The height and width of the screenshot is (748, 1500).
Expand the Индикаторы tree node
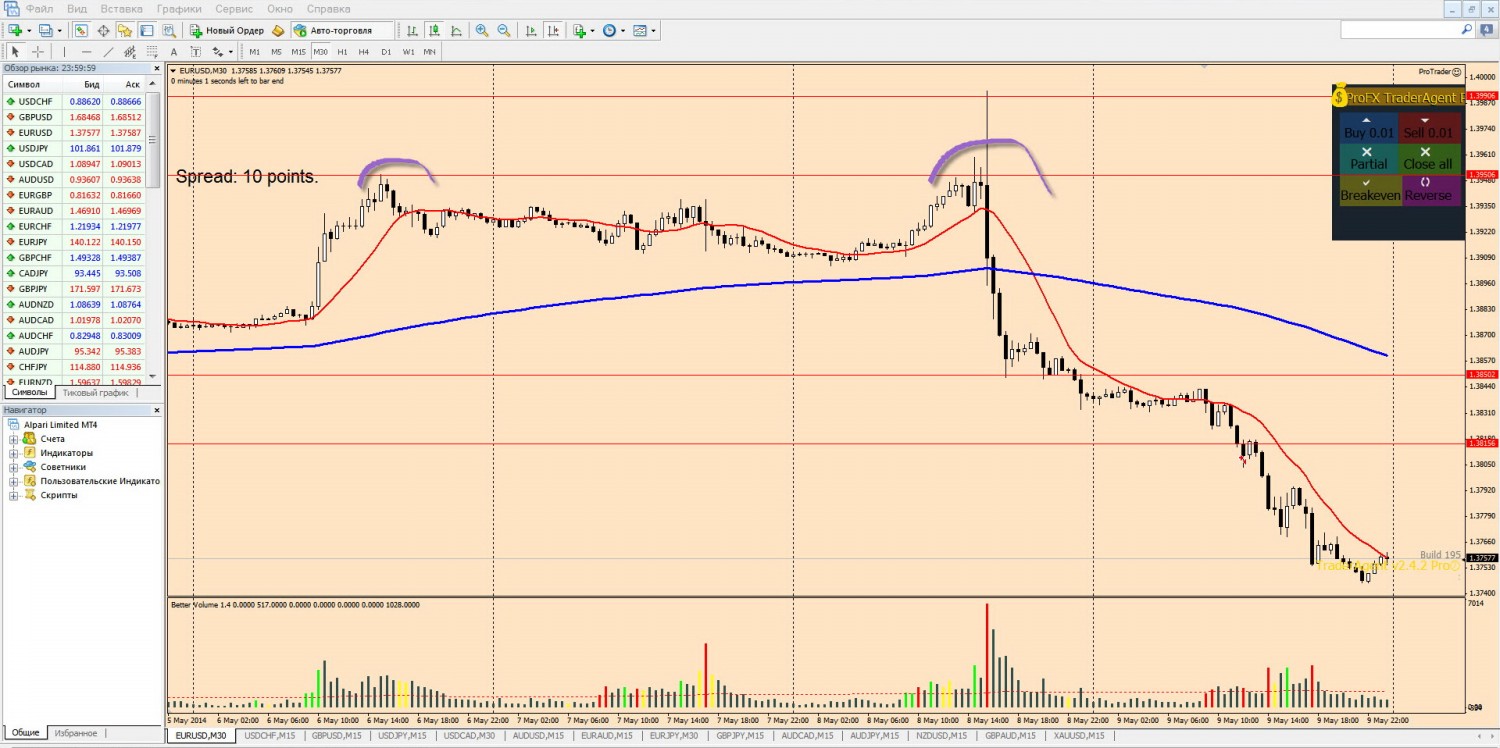click(x=14, y=453)
